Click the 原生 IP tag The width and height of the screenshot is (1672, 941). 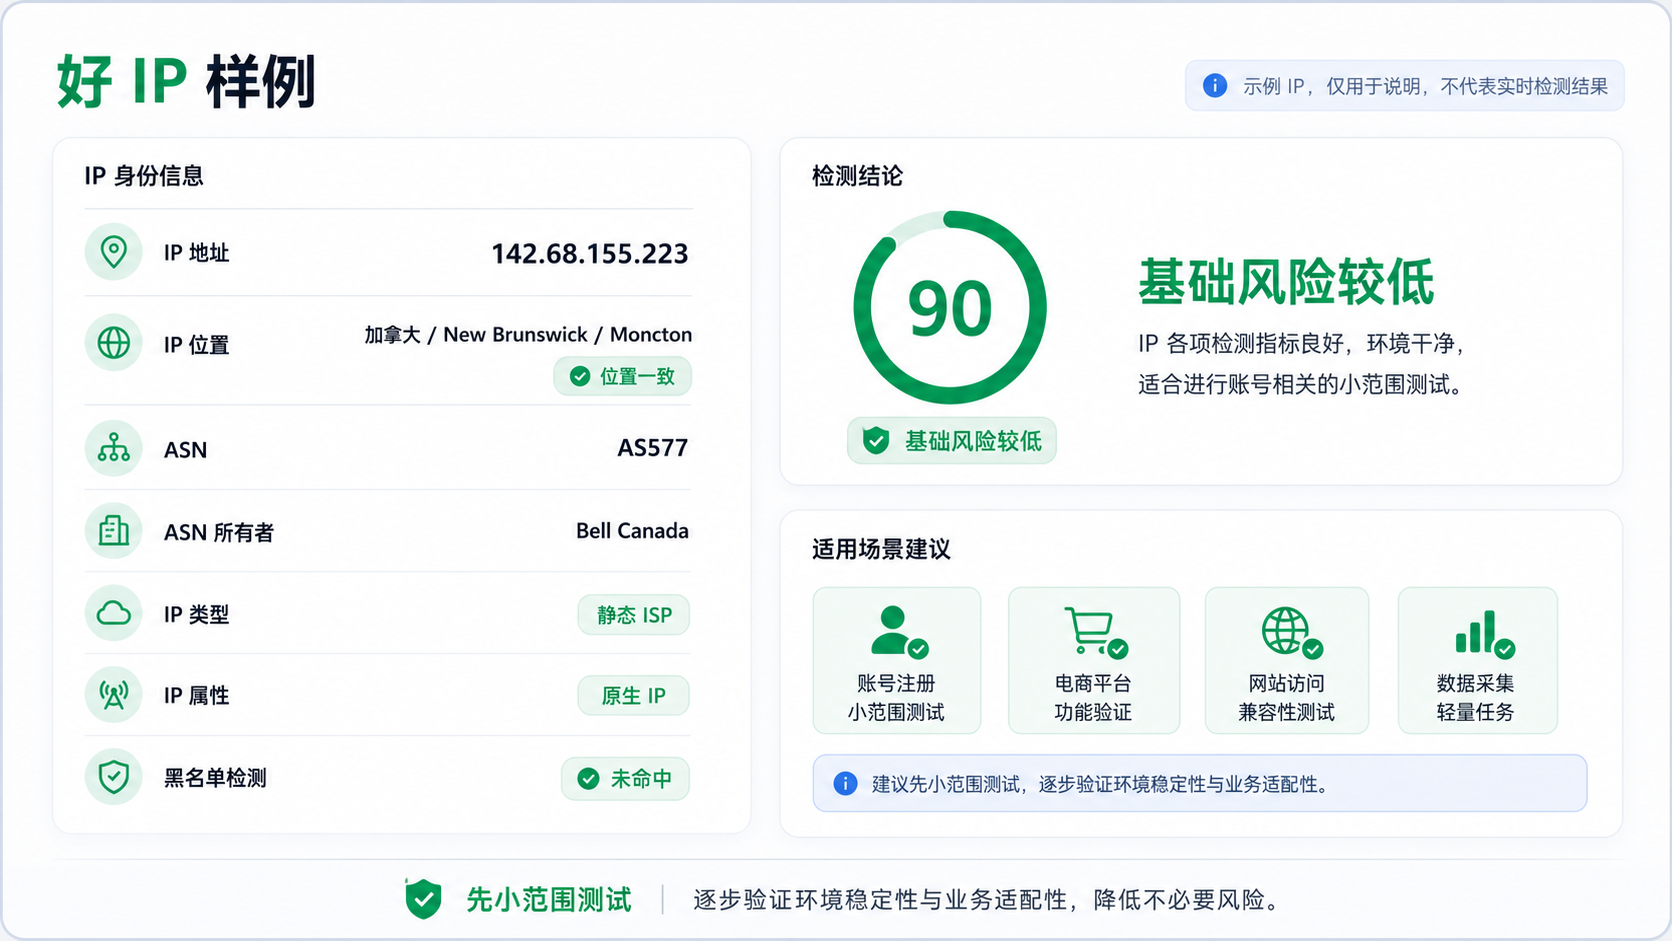(634, 696)
